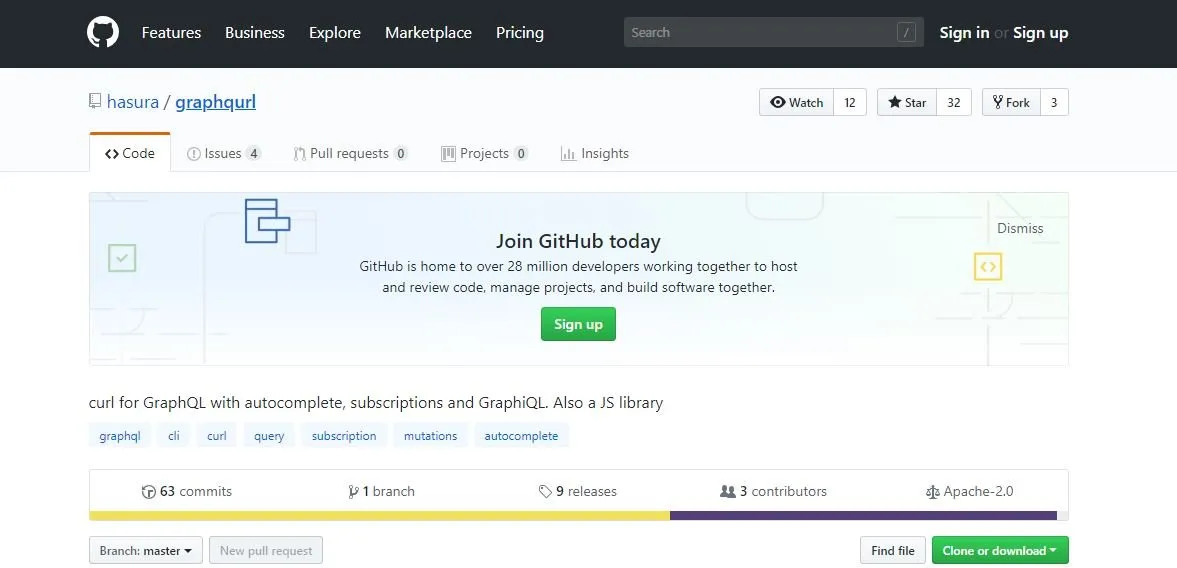This screenshot has height=568, width=1177.
Task: Switch to the Pull requests tab
Action: point(350,153)
